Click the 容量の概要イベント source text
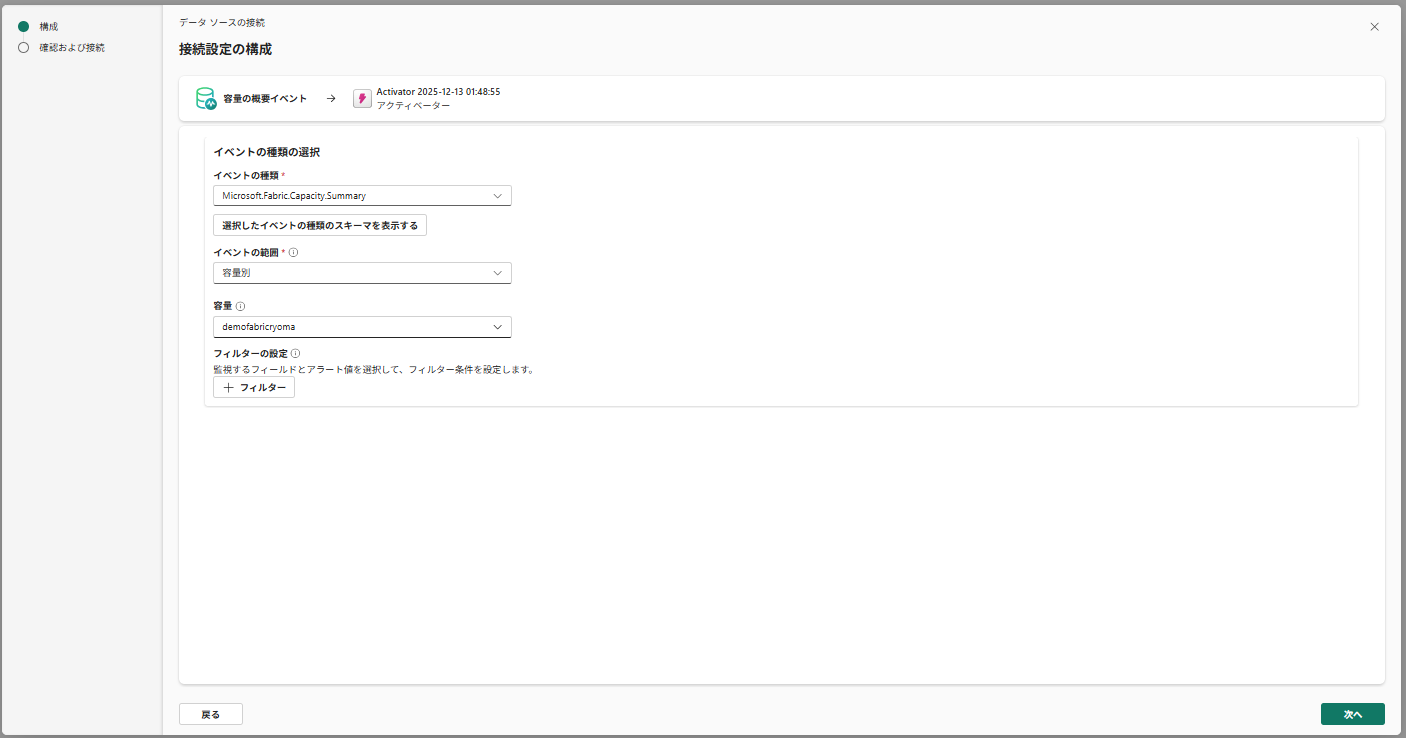1406x738 pixels. pyautogui.click(x=265, y=99)
